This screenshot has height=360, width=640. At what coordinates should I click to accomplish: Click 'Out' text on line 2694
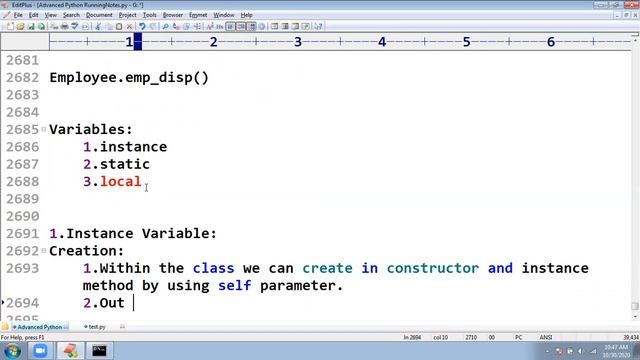coord(112,303)
